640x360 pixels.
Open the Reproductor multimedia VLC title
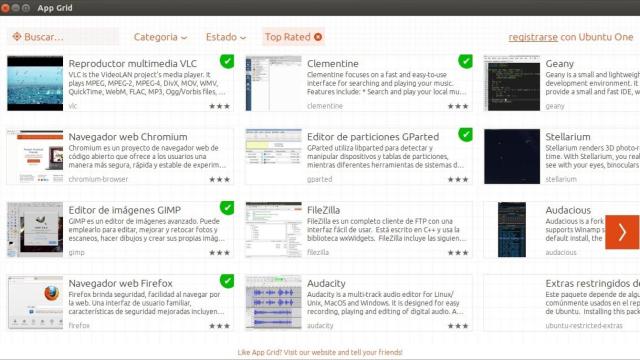133,64
